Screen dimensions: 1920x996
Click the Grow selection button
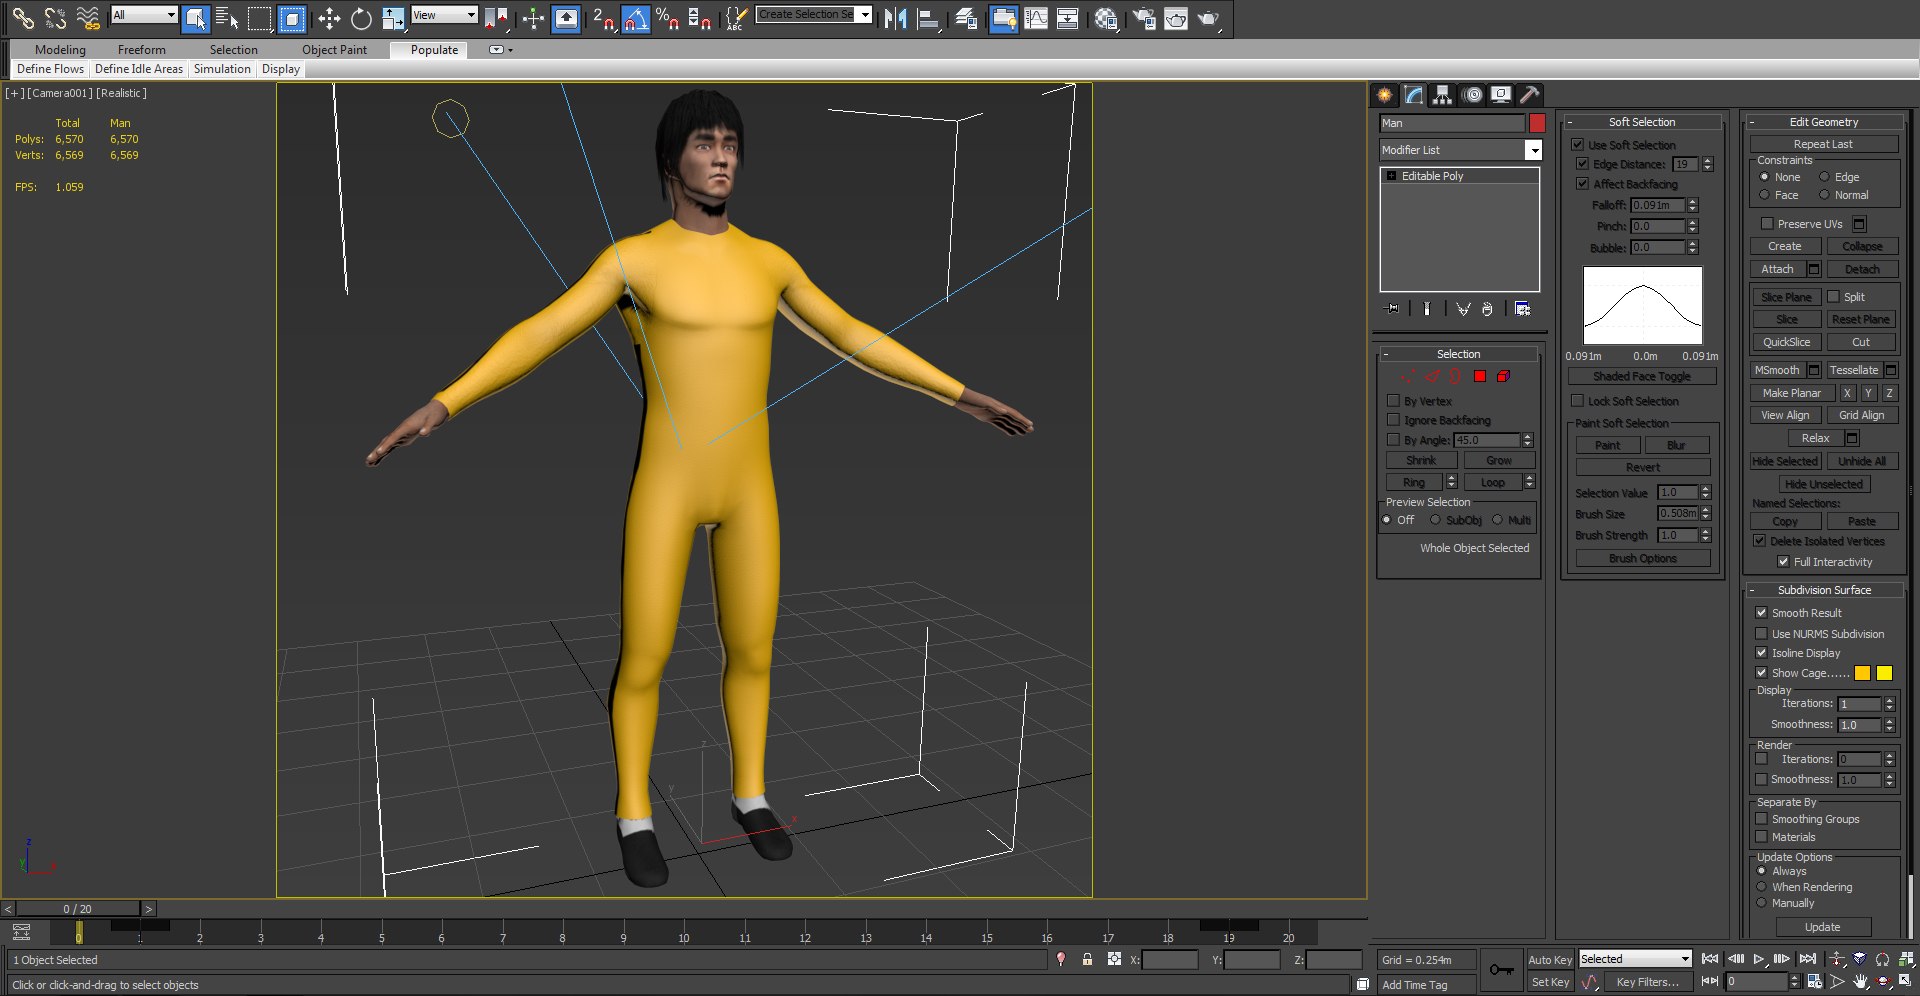1499,461
